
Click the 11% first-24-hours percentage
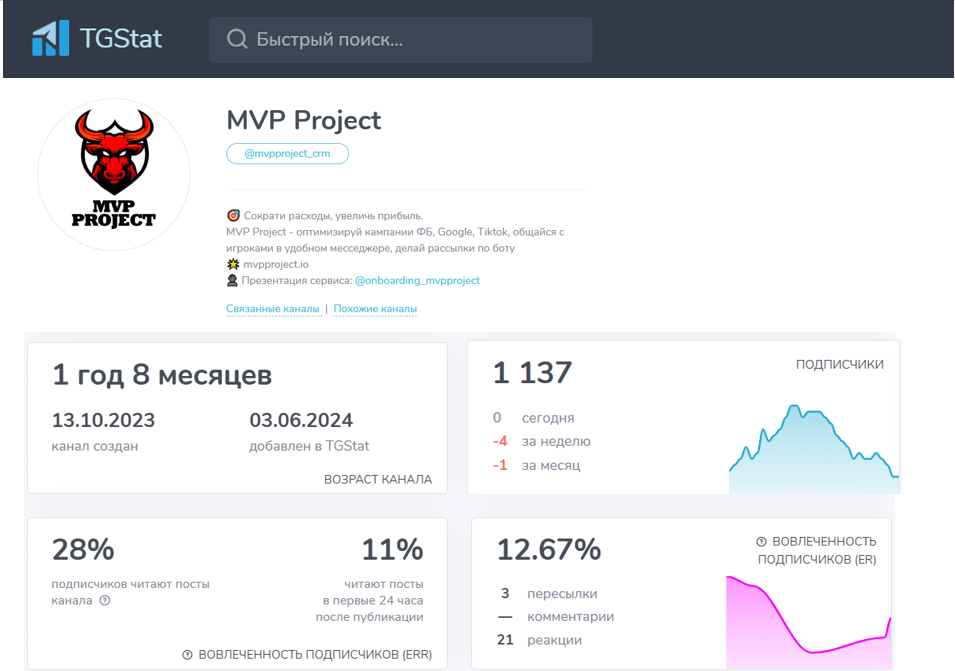[392, 549]
